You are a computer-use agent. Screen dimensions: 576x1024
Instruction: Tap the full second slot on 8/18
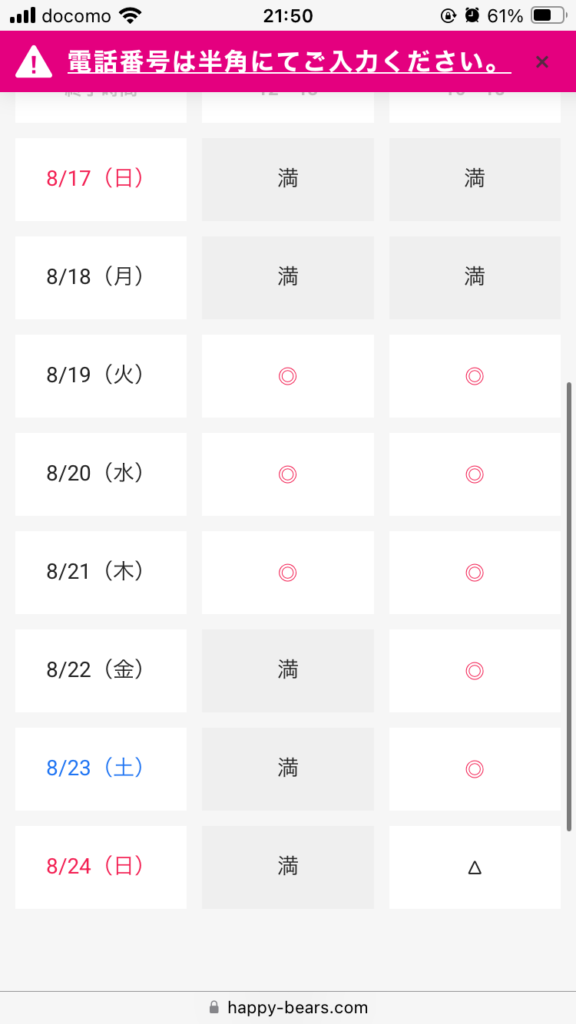(x=475, y=278)
